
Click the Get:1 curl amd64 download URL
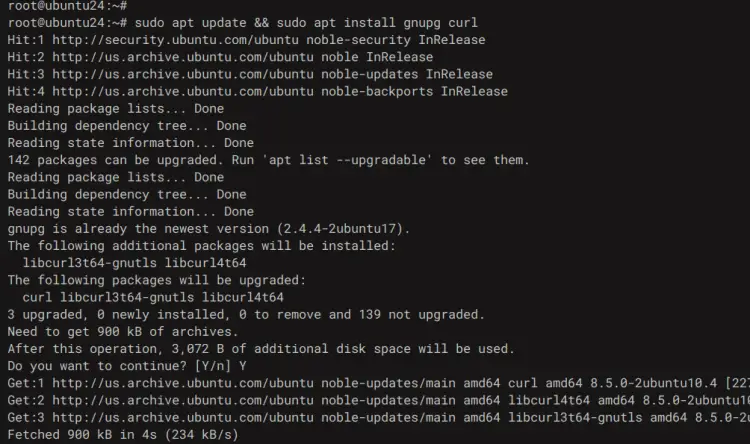pos(183,383)
